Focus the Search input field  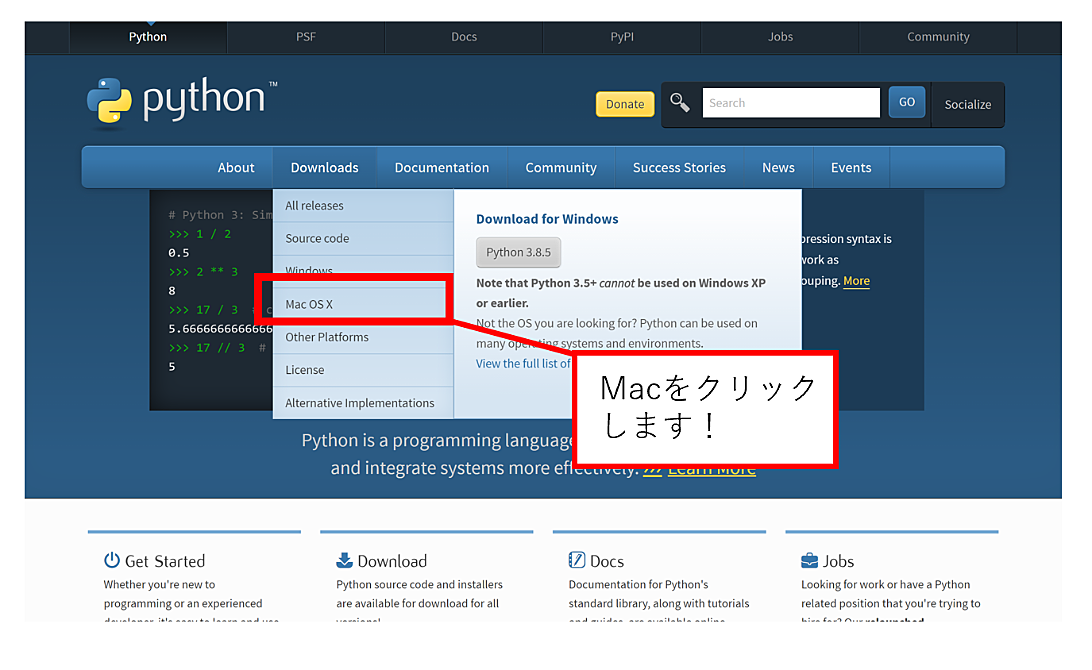(x=791, y=103)
